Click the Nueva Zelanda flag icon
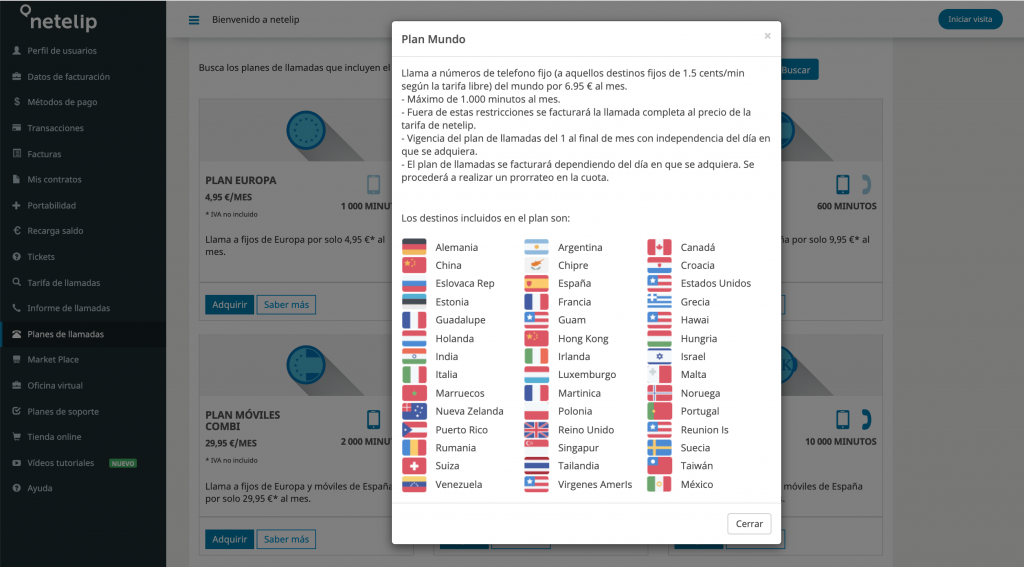 (414, 411)
